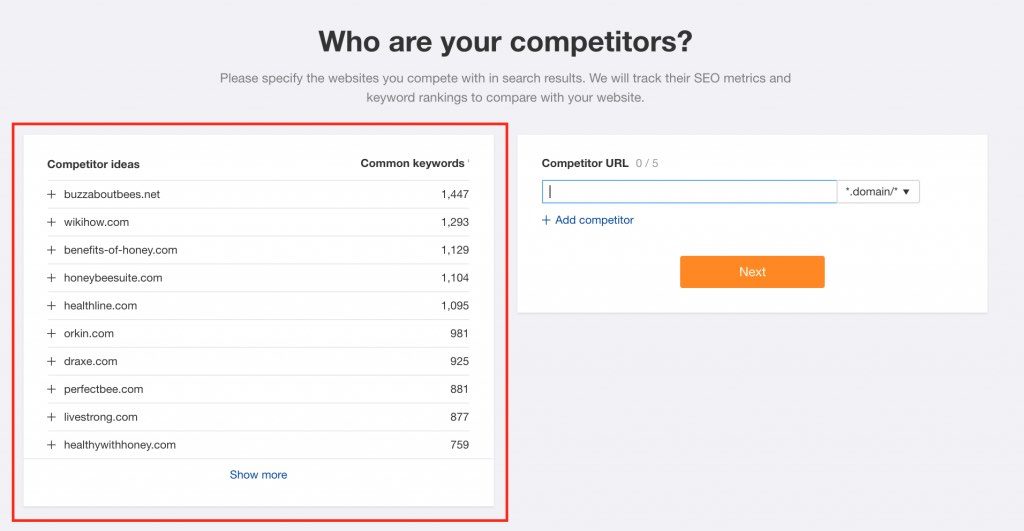Add honeybeesuite.com via plus icon

click(51, 278)
